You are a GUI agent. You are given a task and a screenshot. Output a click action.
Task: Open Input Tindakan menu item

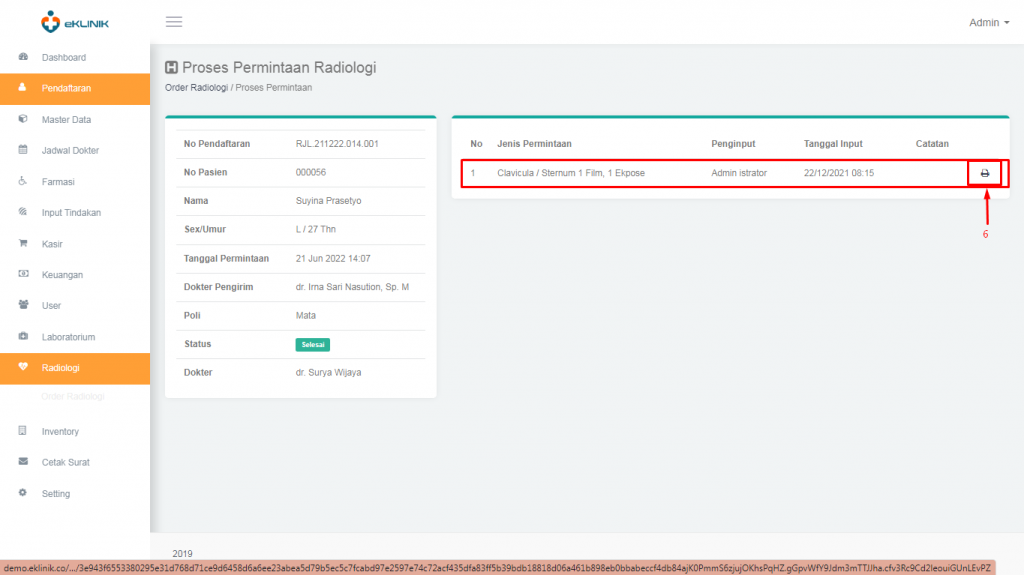[71, 213]
